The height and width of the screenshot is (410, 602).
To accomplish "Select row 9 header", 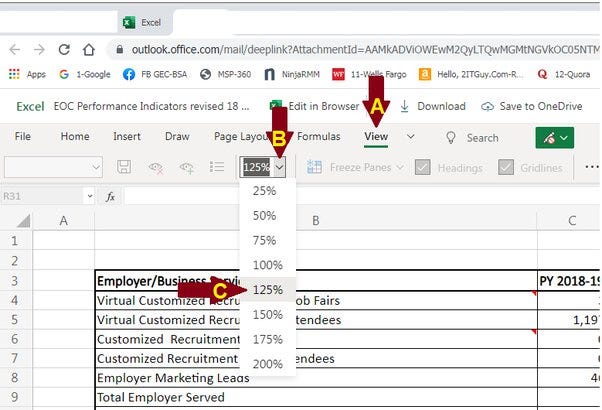I will pyautogui.click(x=15, y=397).
